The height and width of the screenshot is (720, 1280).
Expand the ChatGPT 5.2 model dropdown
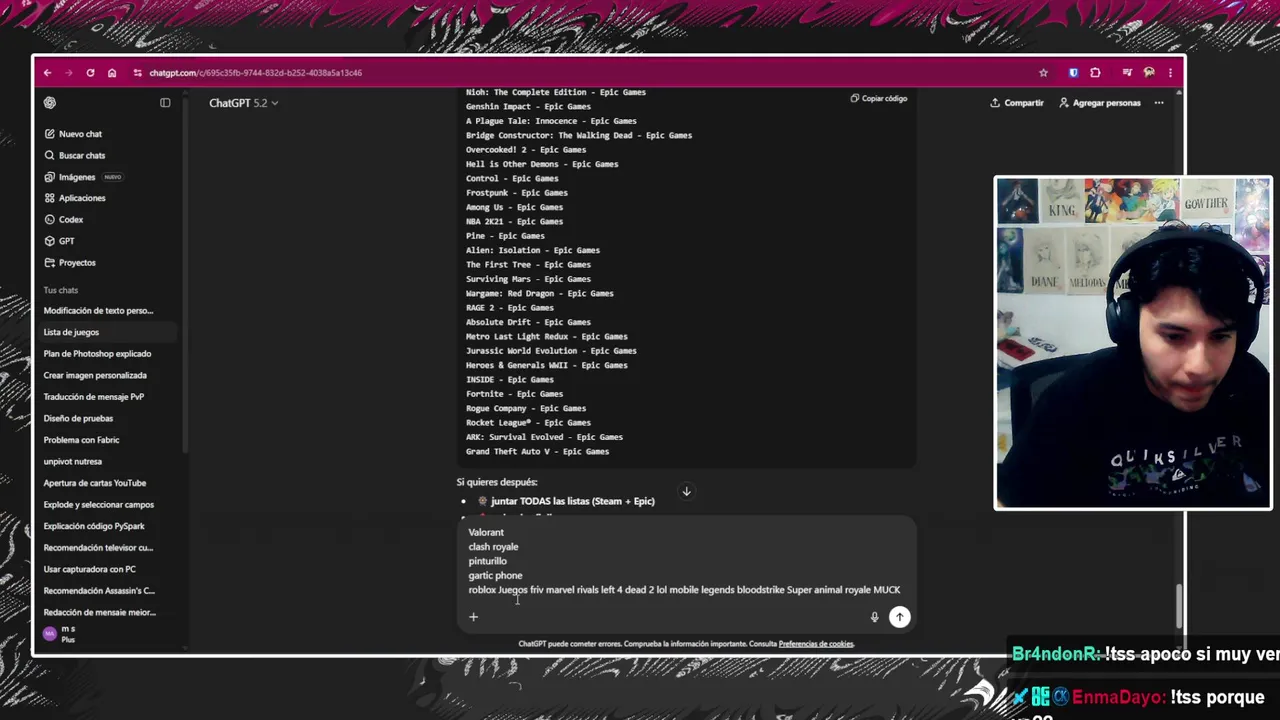pos(243,103)
